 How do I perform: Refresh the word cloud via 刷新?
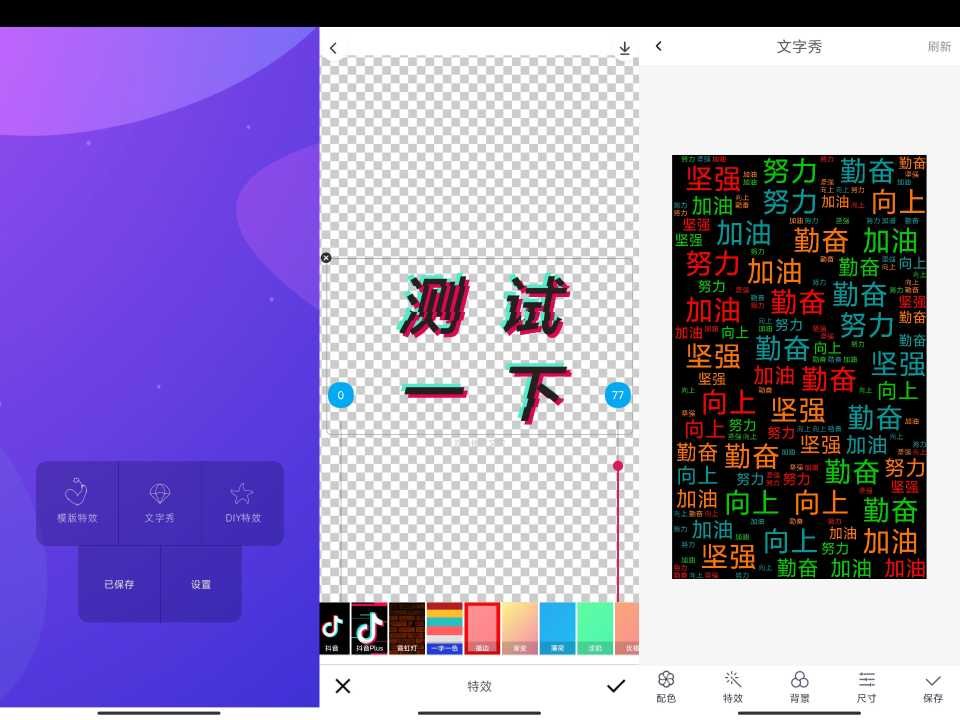click(x=940, y=46)
